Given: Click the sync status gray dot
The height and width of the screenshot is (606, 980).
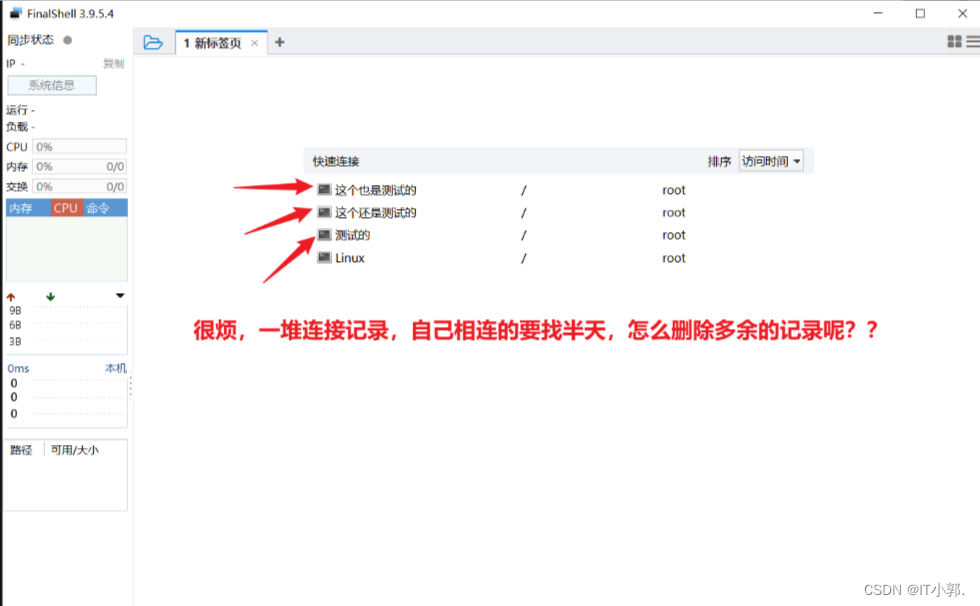Looking at the screenshot, I should point(67,40).
